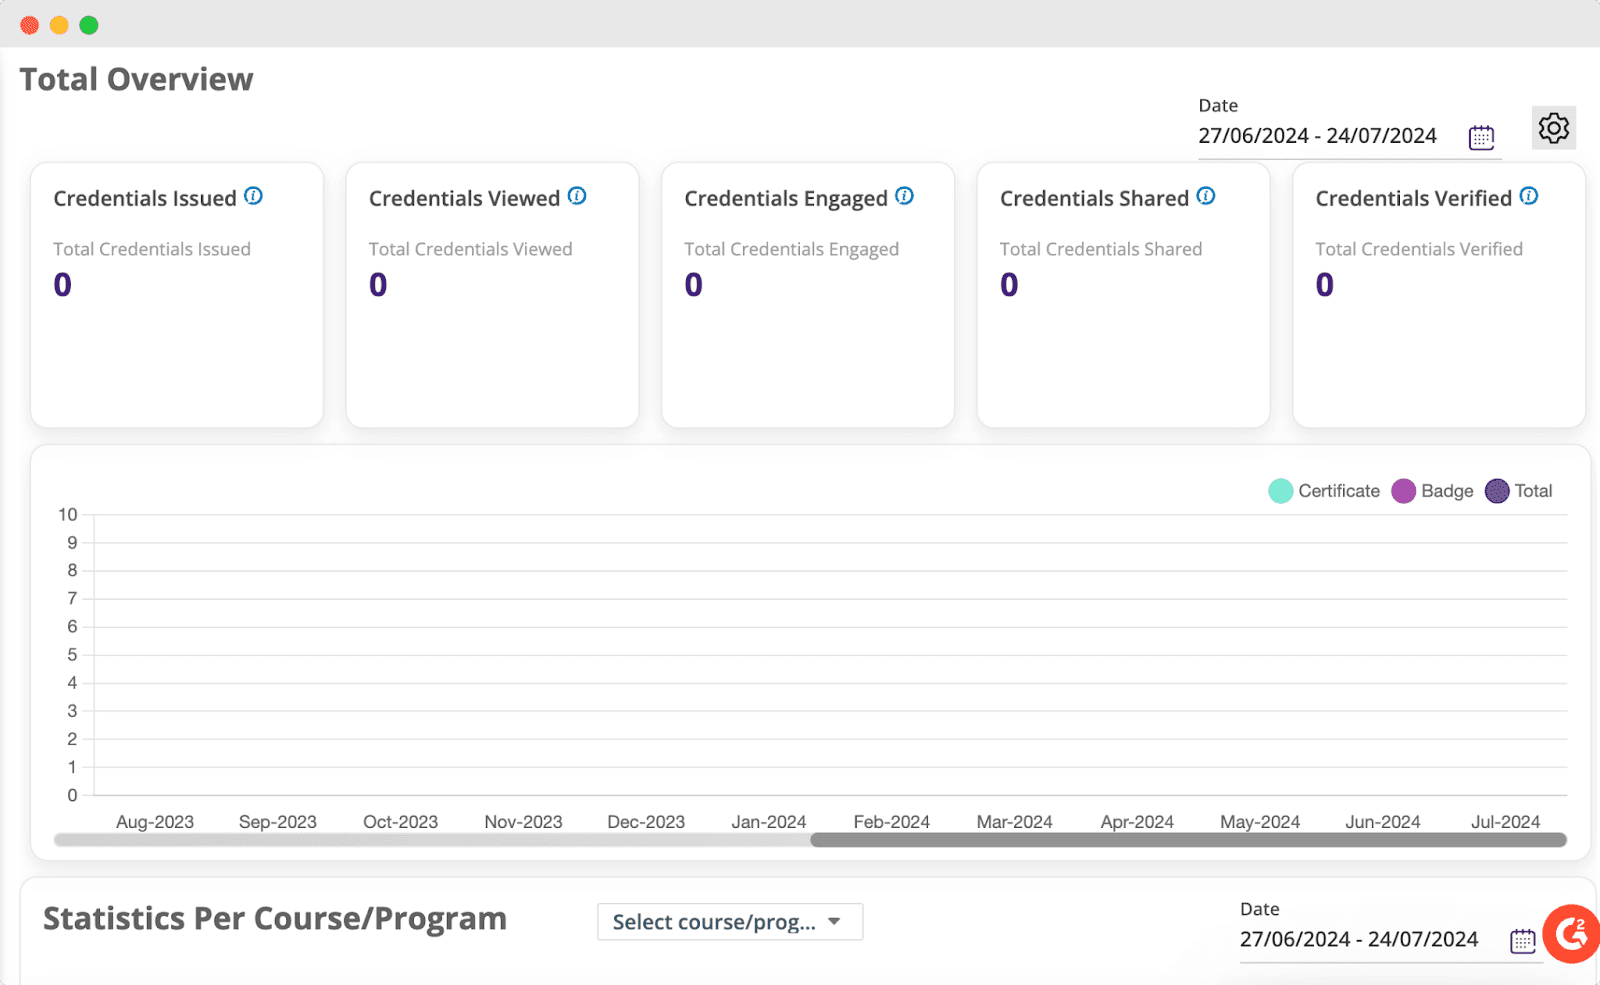This screenshot has height=985, width=1600.
Task: Click the Total Credentials Verified value
Action: point(1325,285)
